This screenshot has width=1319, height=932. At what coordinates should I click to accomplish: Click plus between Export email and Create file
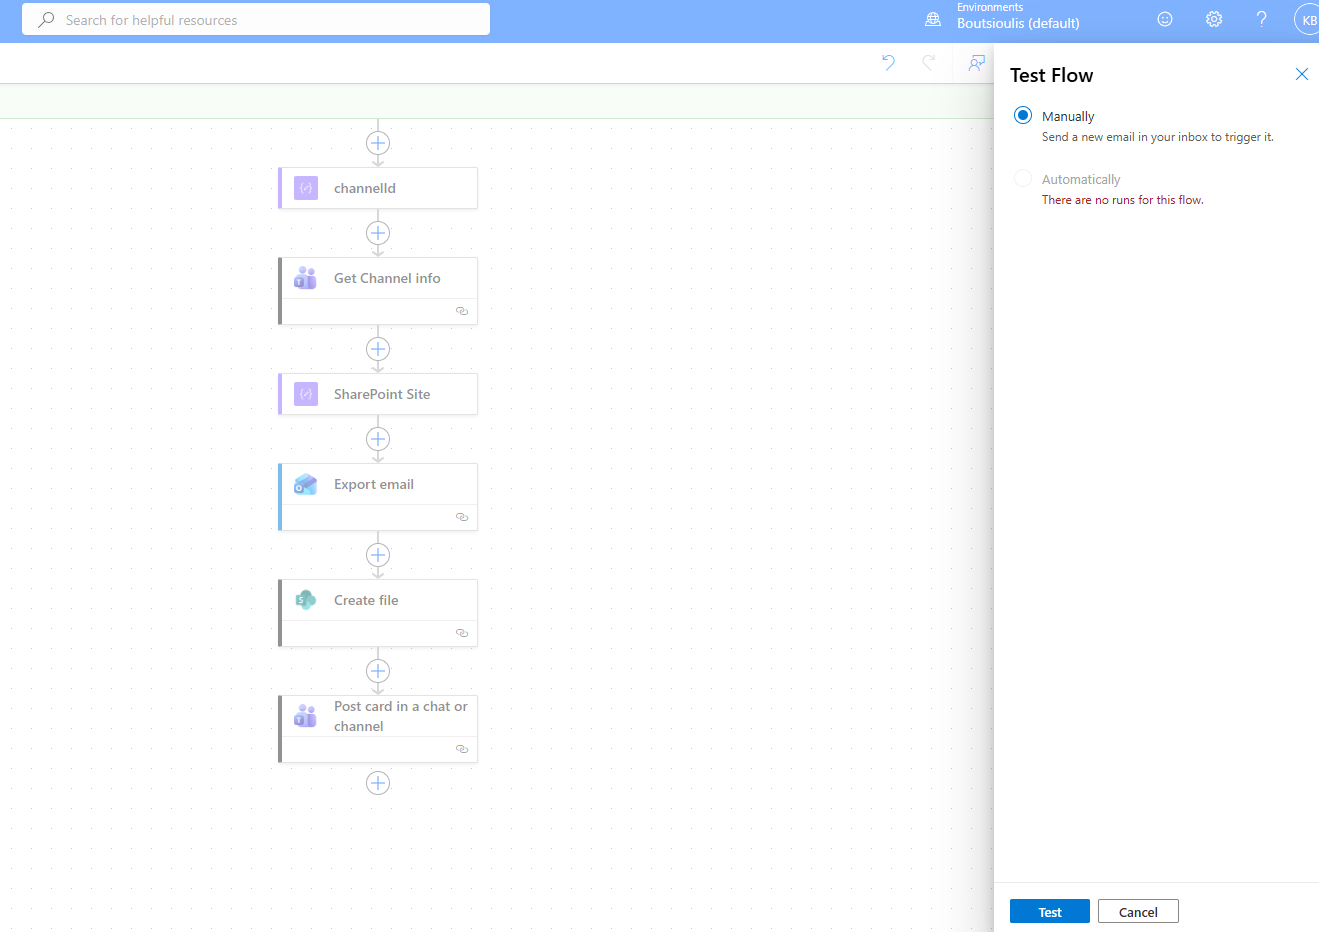coord(378,555)
